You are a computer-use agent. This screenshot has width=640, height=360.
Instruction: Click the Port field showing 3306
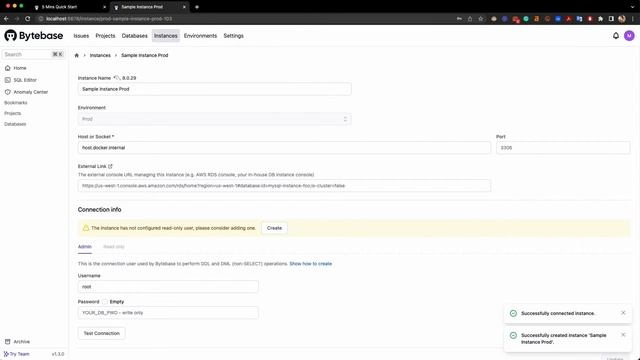563,148
